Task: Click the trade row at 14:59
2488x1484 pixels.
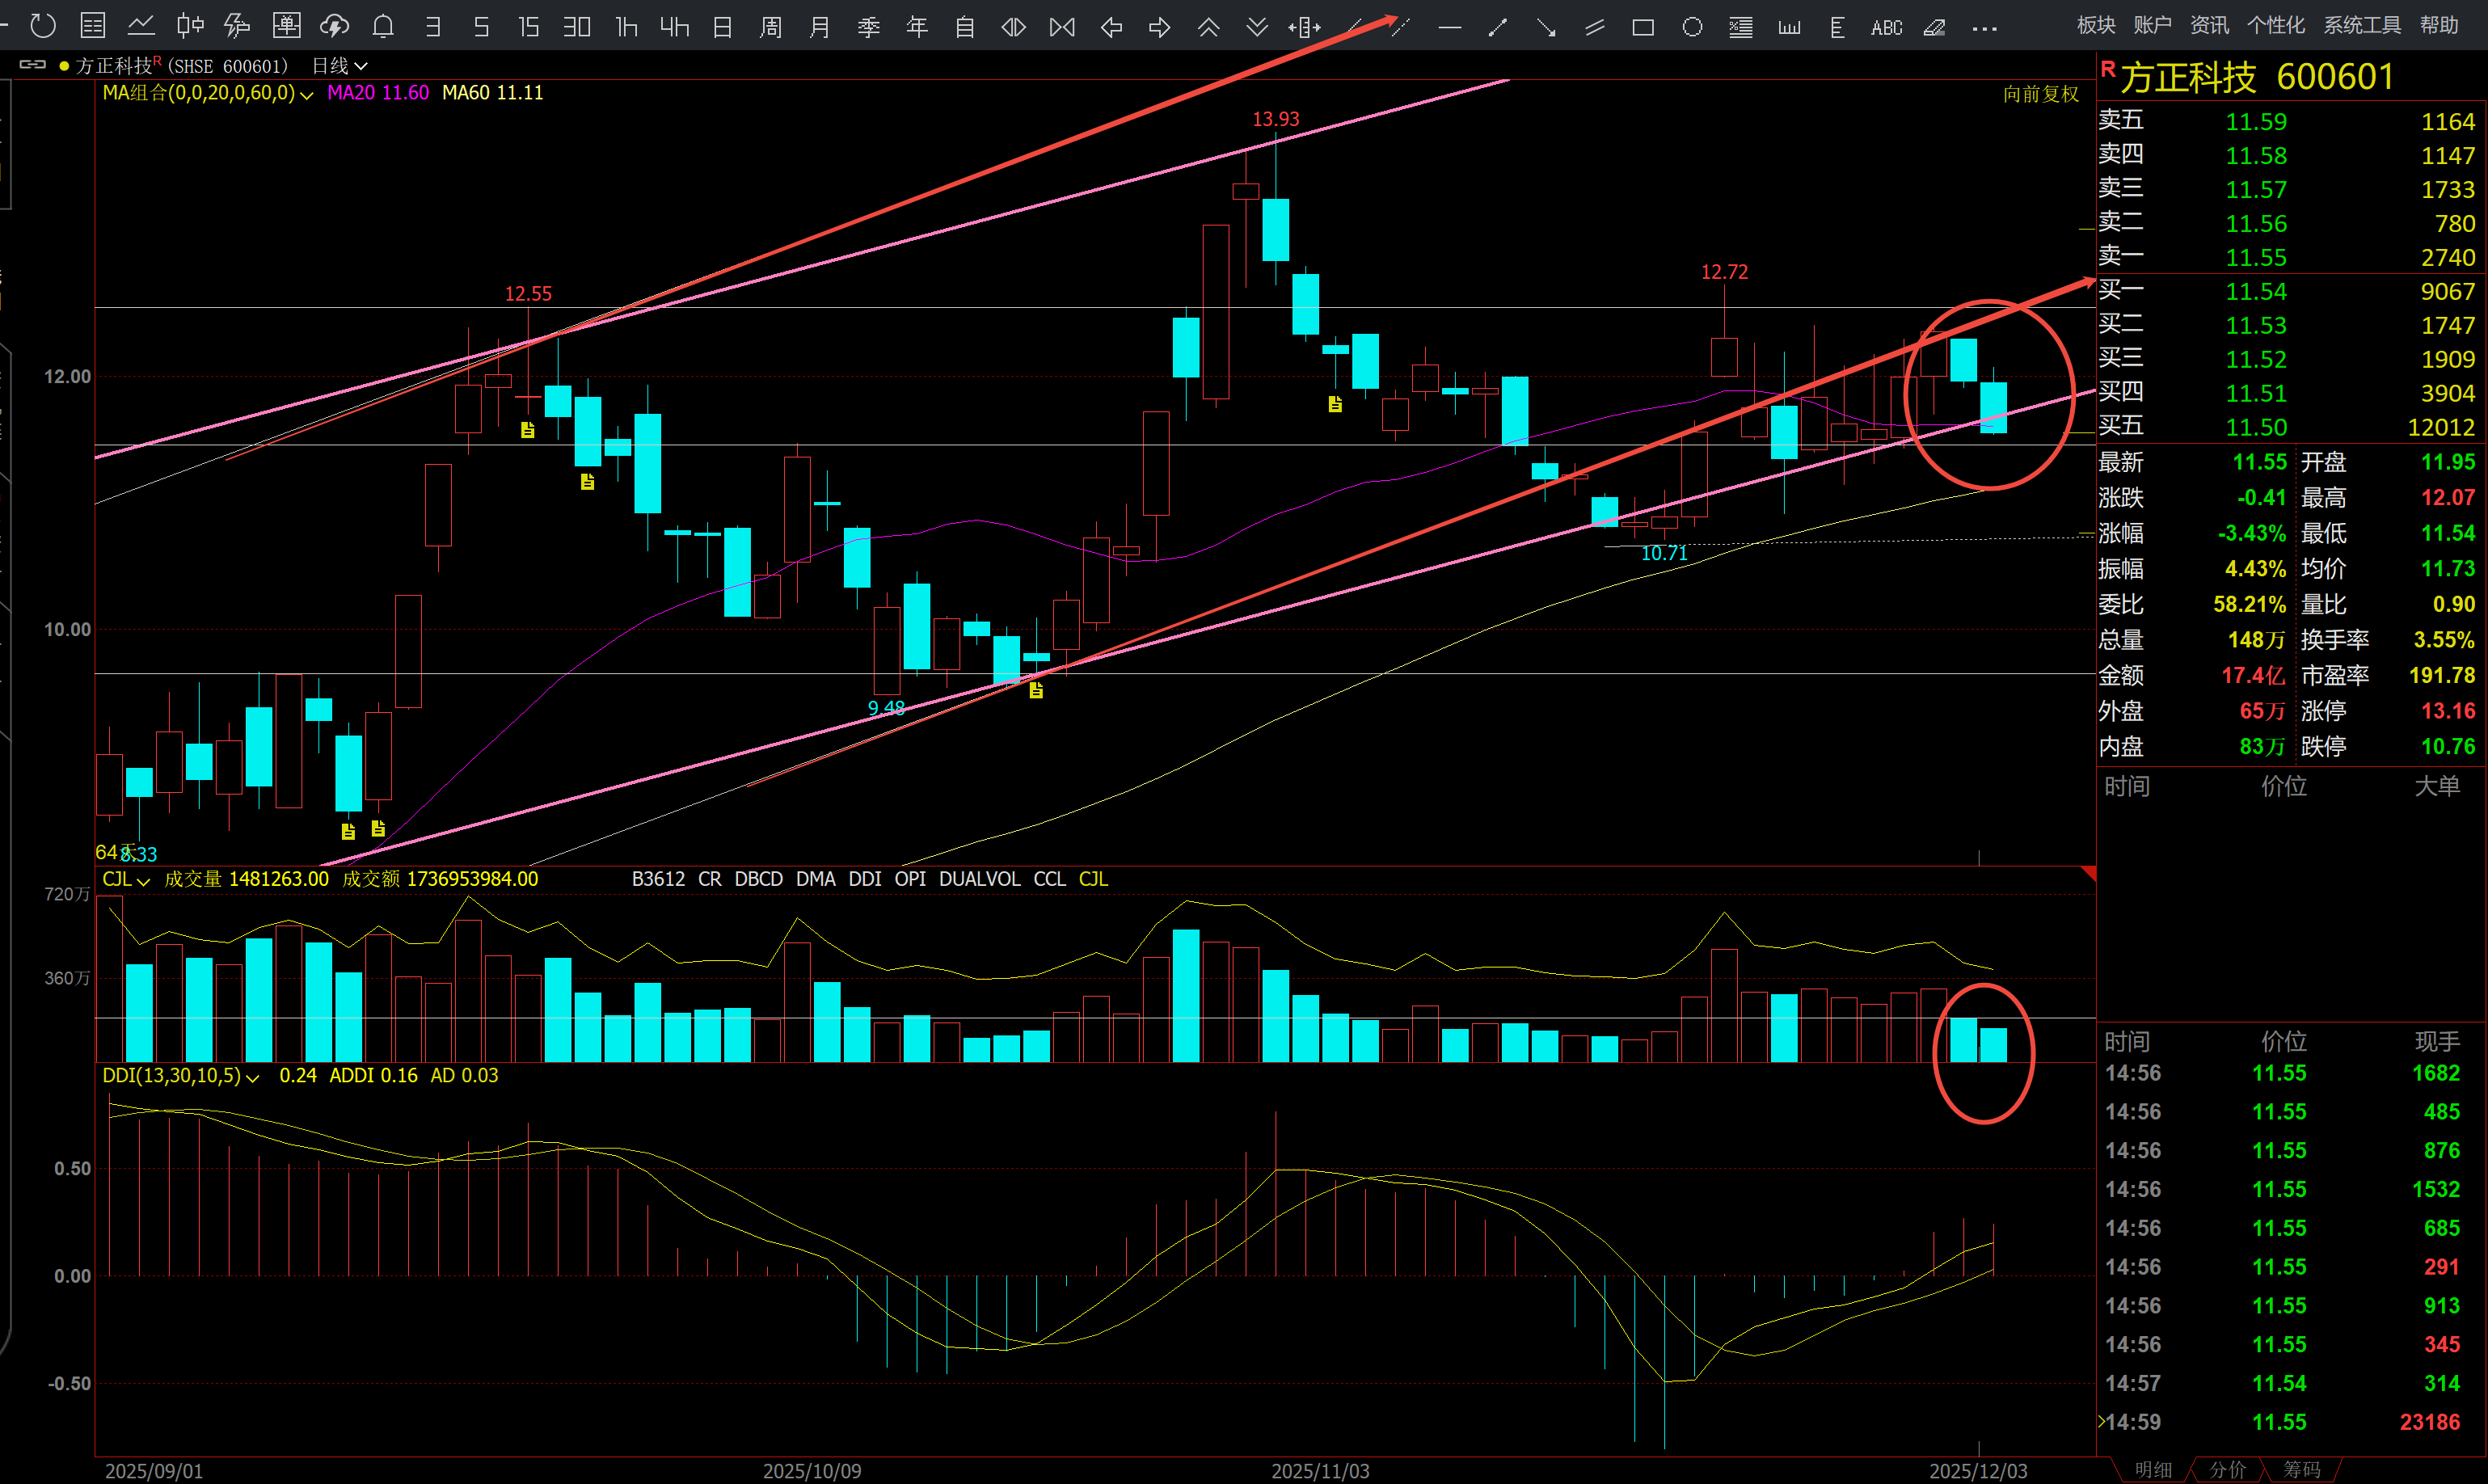Action: [2282, 1422]
